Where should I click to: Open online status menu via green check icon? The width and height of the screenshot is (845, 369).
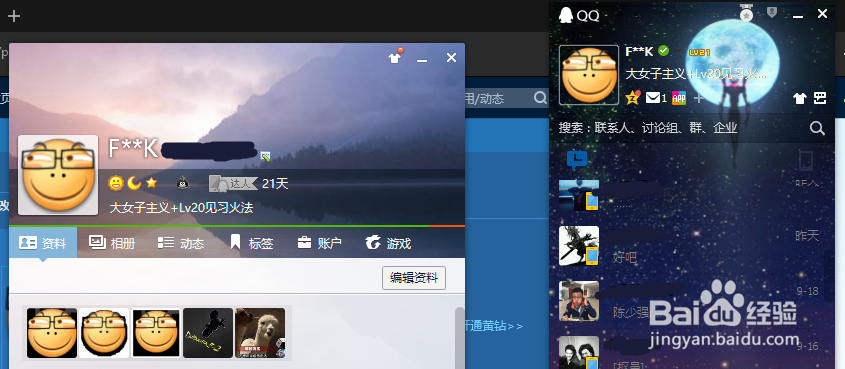(x=664, y=51)
